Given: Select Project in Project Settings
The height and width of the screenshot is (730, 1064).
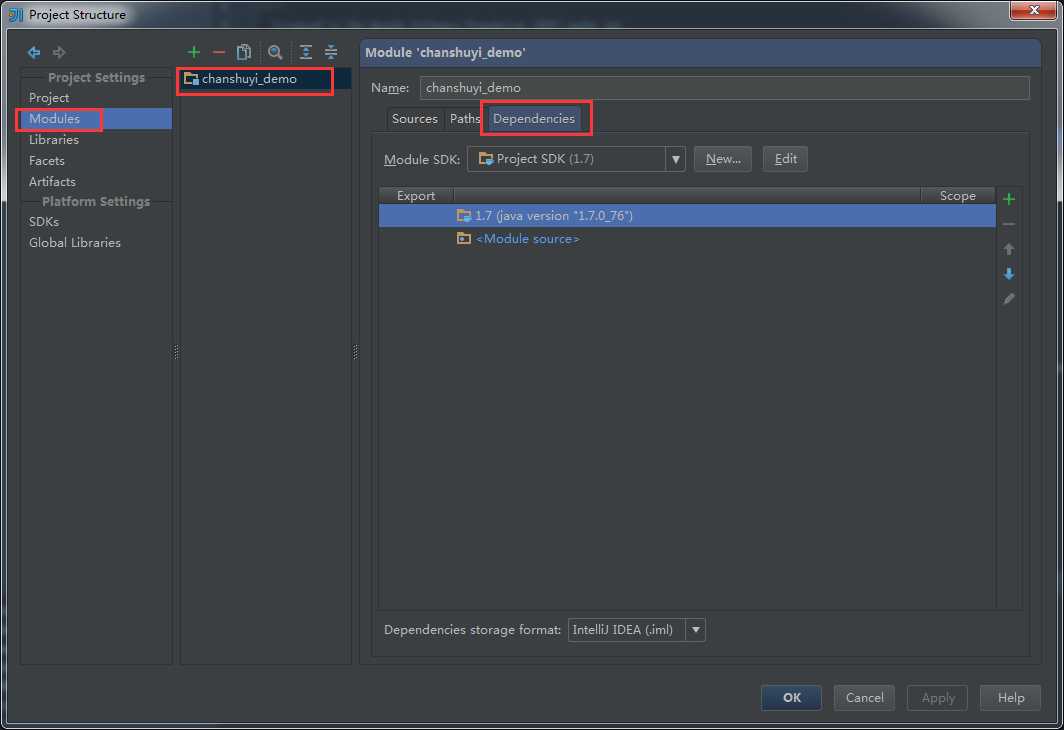Looking at the screenshot, I should click(x=49, y=98).
